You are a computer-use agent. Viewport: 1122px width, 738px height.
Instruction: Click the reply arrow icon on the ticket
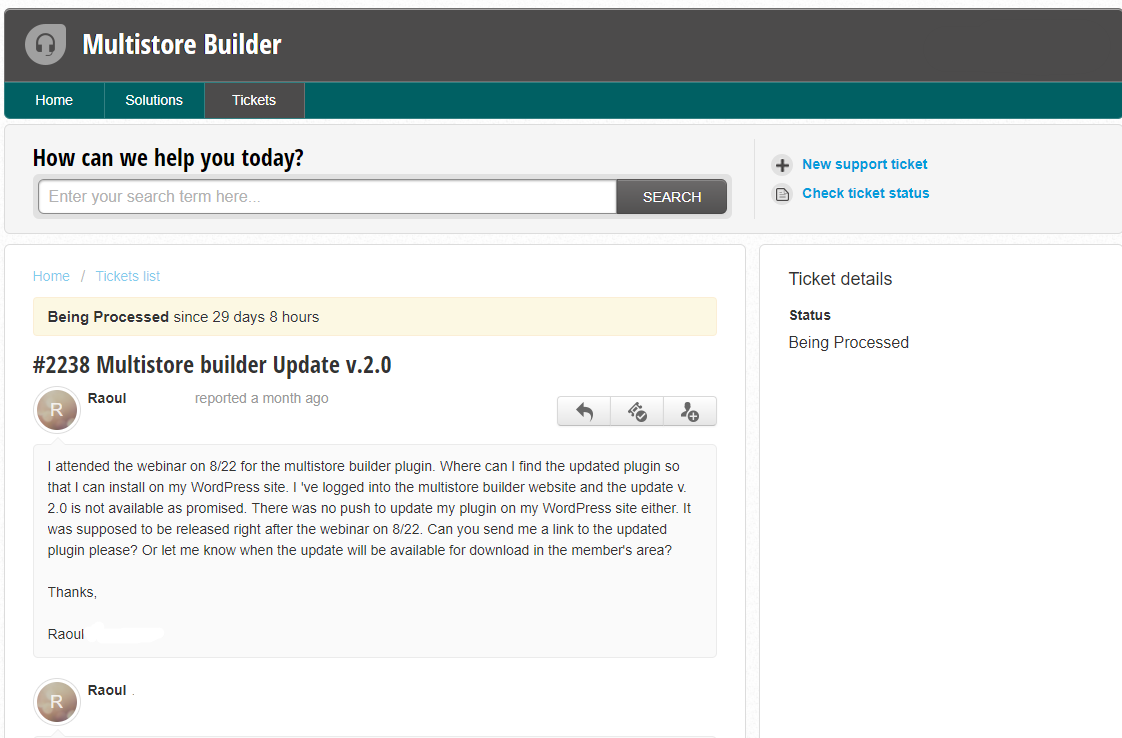coord(585,412)
